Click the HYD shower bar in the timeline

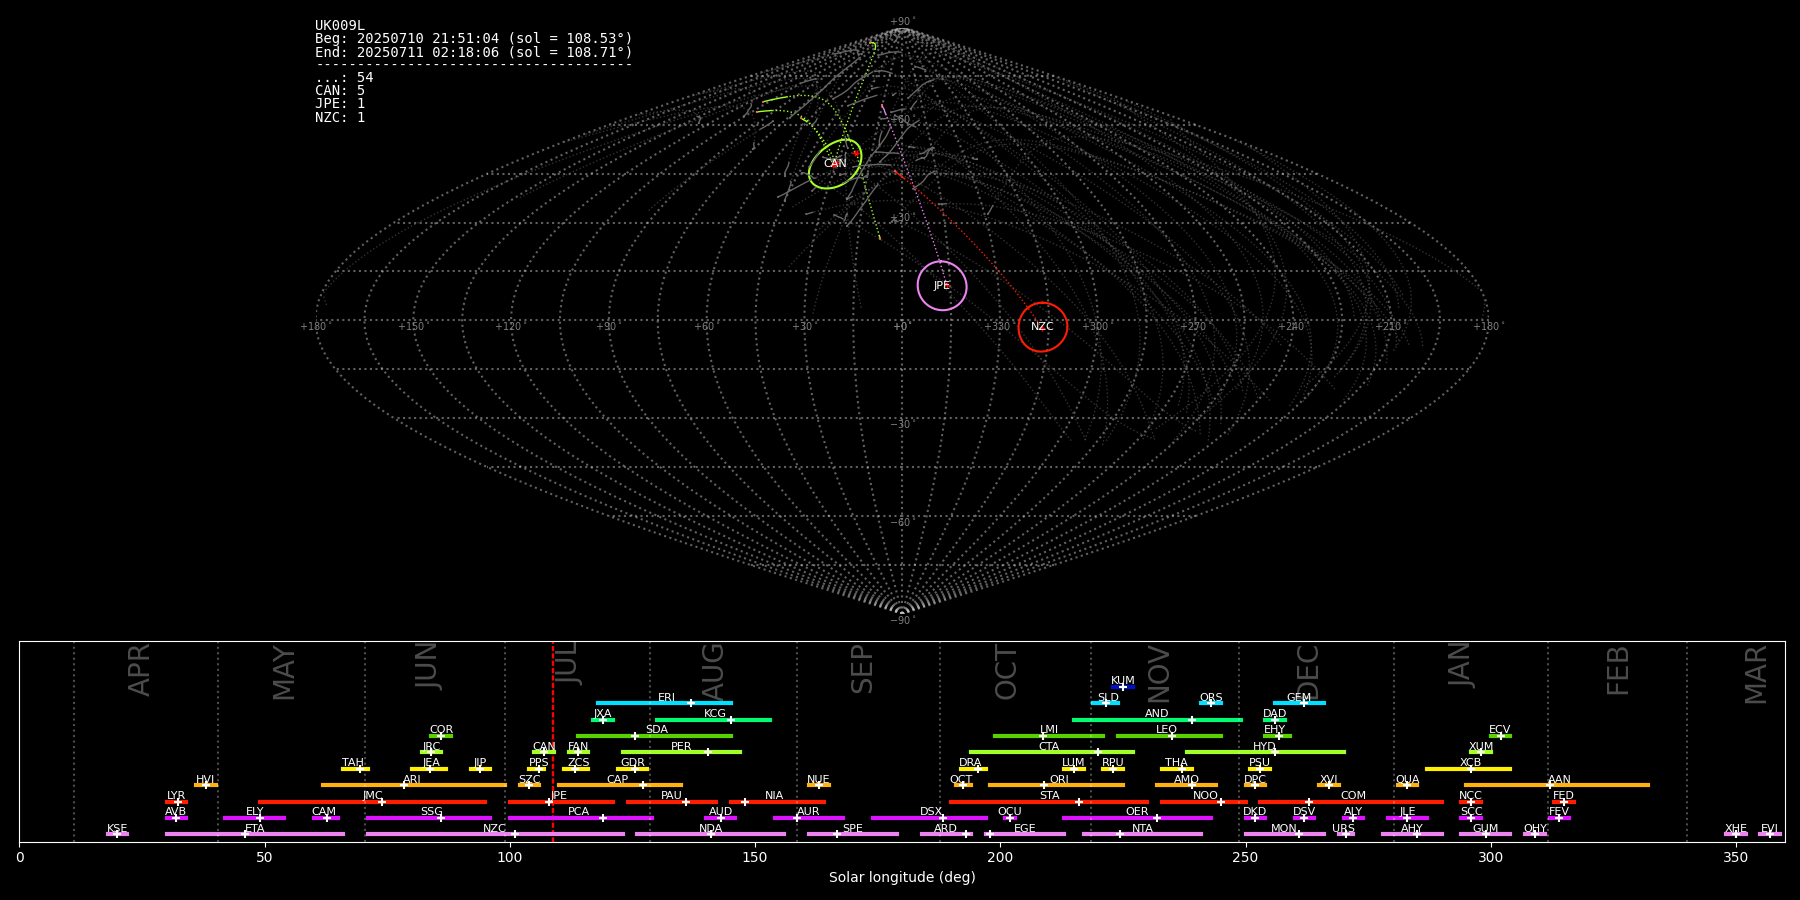pos(1265,752)
